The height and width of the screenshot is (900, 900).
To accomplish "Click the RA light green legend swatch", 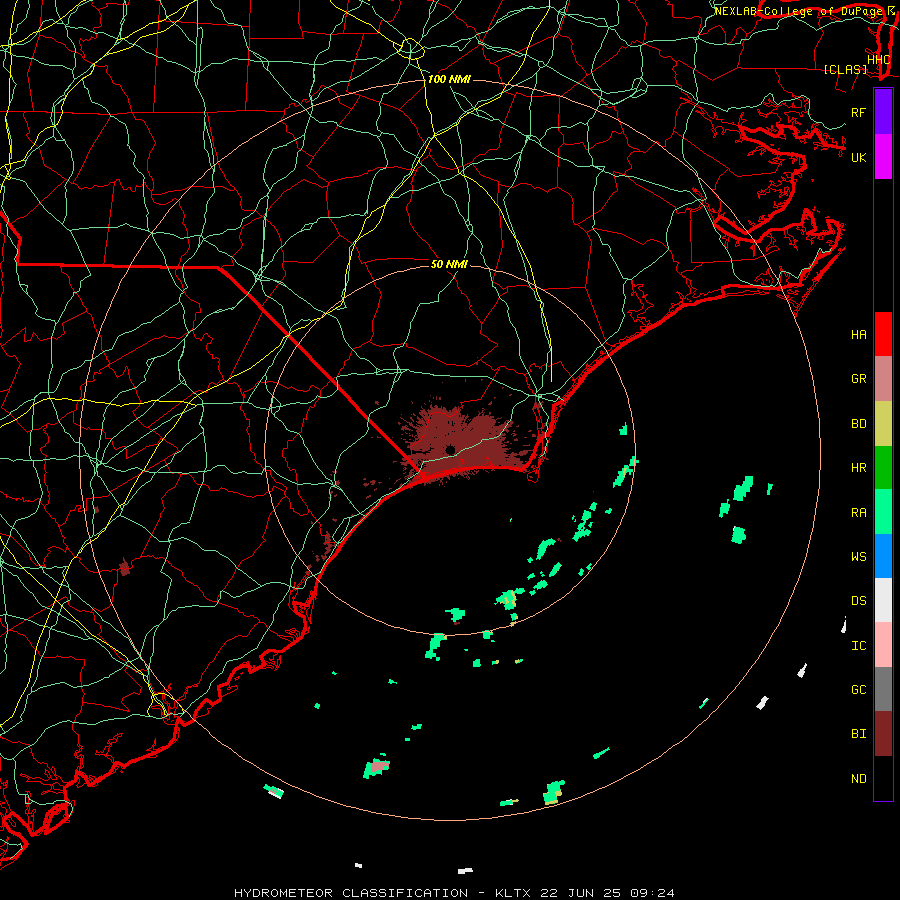I will point(883,512).
